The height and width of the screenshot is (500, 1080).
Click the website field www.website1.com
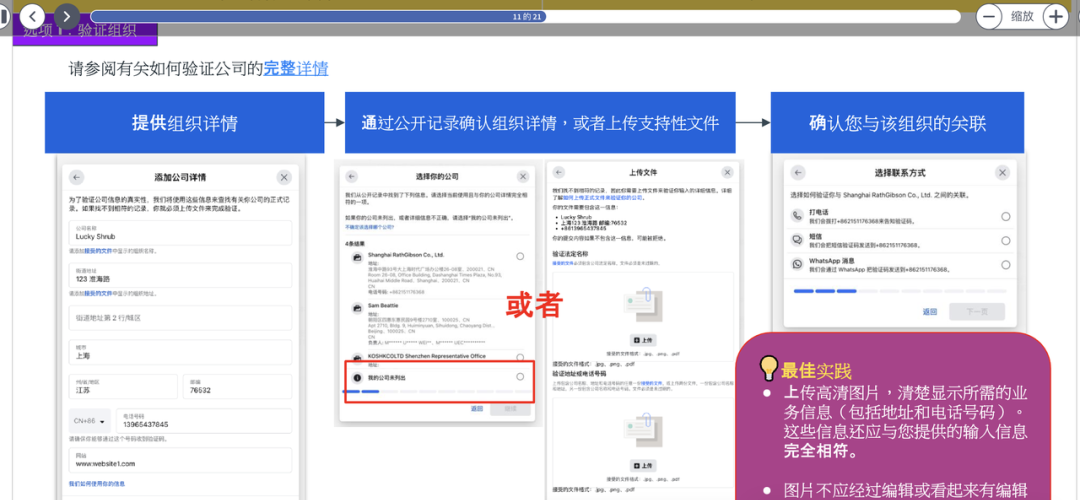point(180,460)
